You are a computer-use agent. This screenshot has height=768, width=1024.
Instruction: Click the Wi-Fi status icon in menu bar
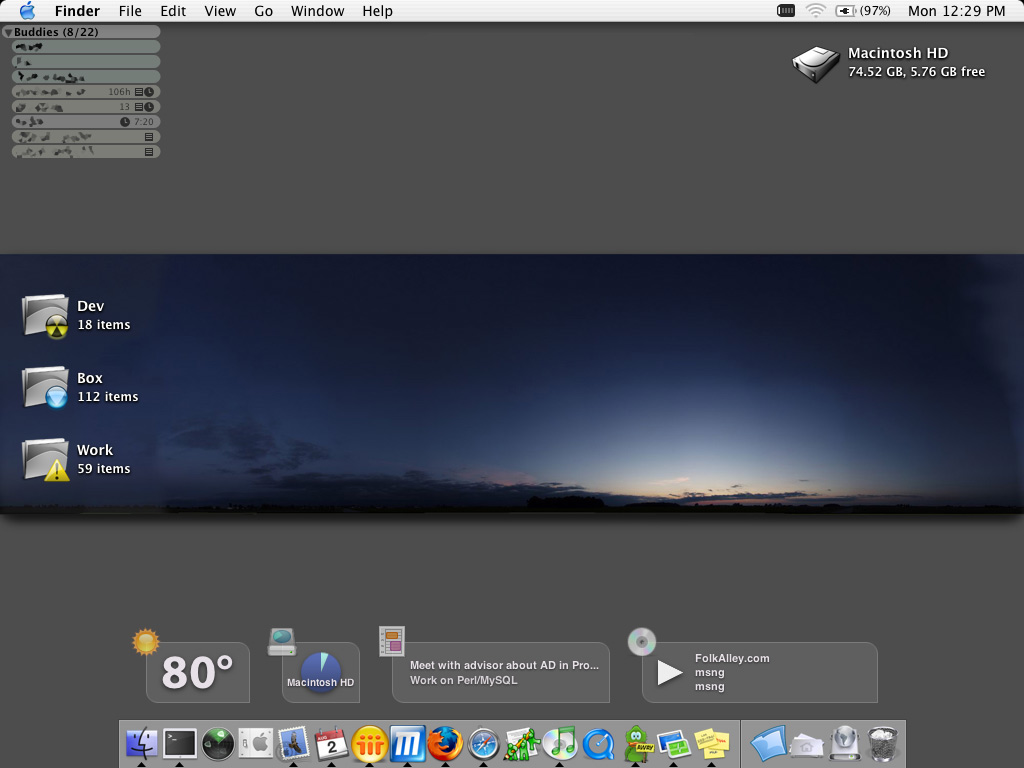[x=816, y=10]
